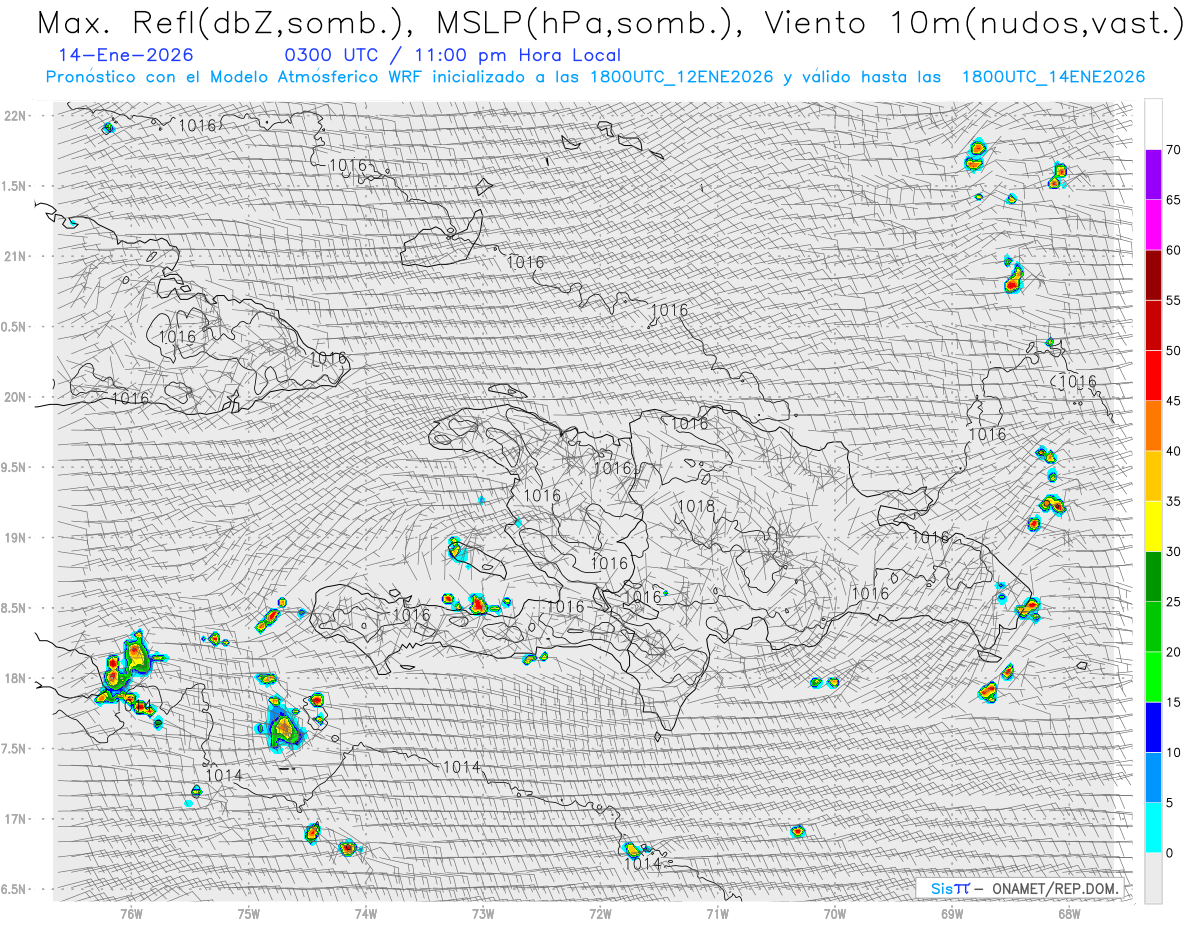The width and height of the screenshot is (1200, 927).
Task: Click the bright red 45-50 dBZ color band
Action: [1153, 376]
